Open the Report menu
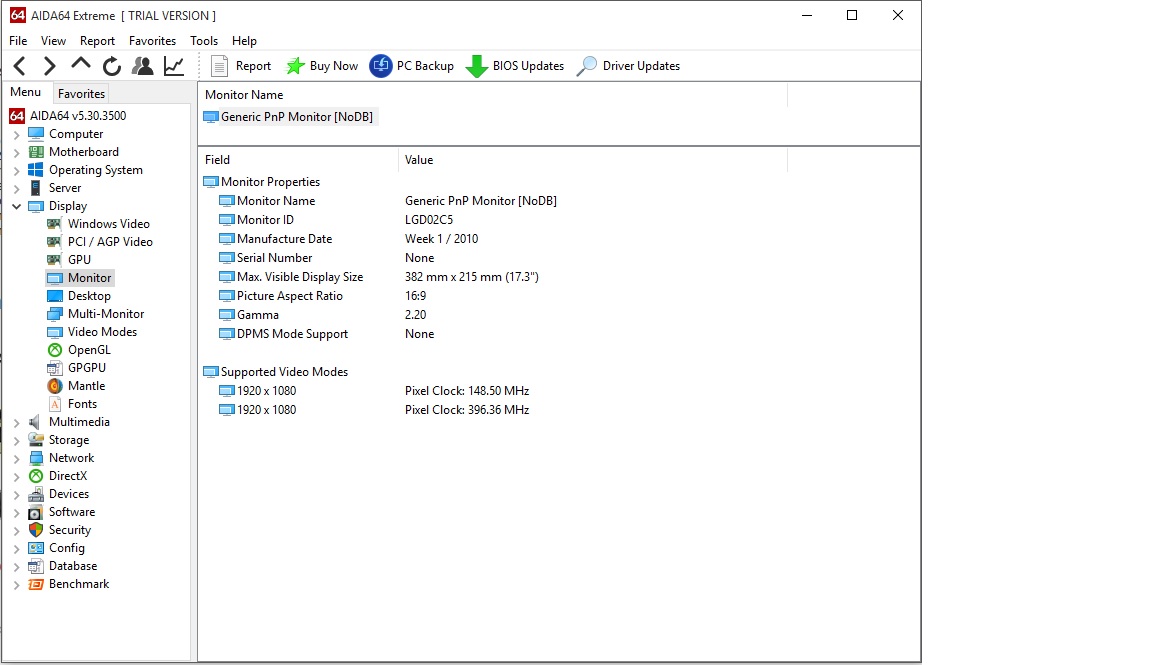This screenshot has width=1152, height=665. tap(97, 41)
